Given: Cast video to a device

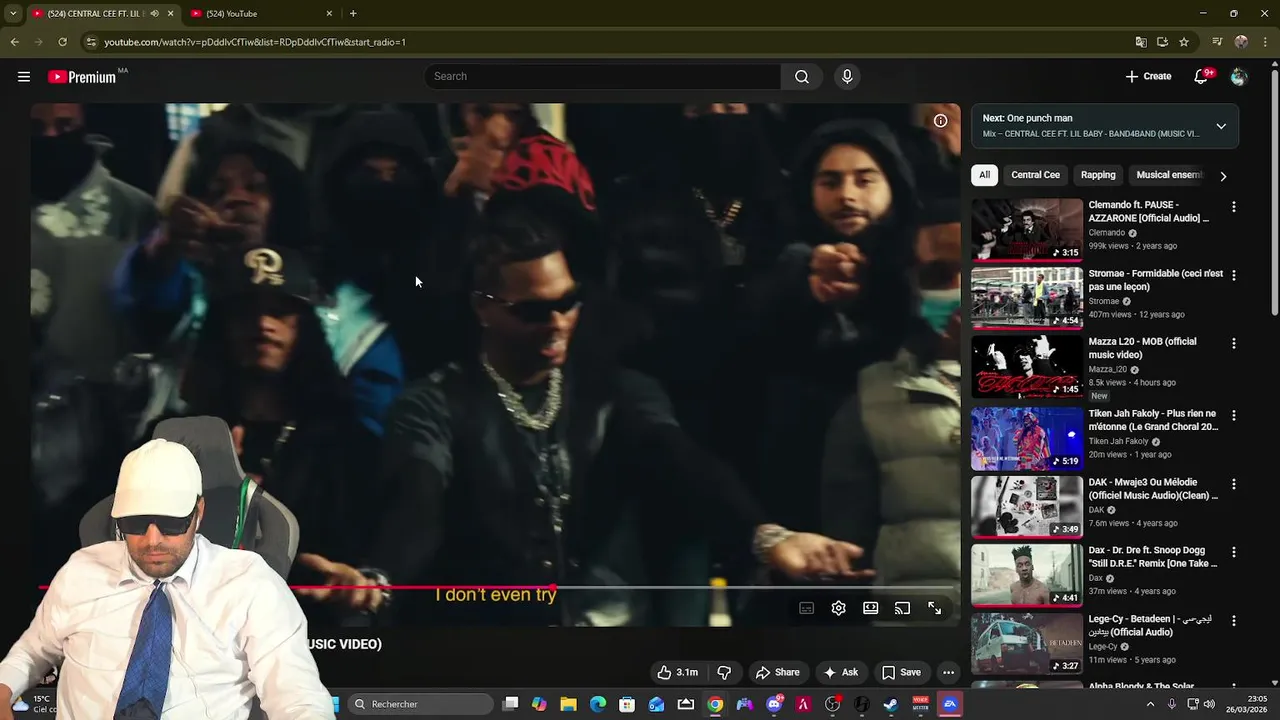Looking at the screenshot, I should click(x=902, y=608).
